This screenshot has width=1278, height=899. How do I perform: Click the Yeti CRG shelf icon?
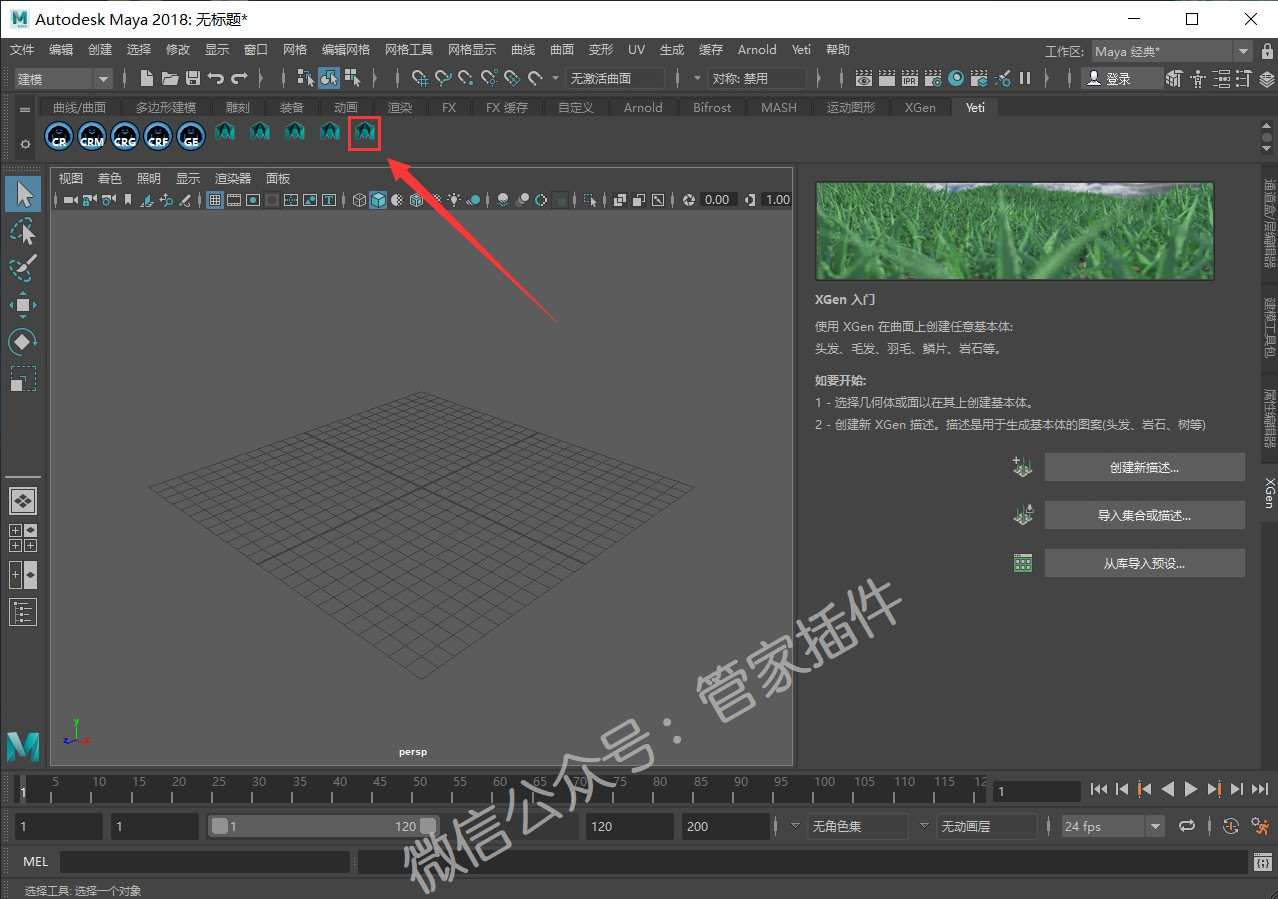click(x=125, y=136)
